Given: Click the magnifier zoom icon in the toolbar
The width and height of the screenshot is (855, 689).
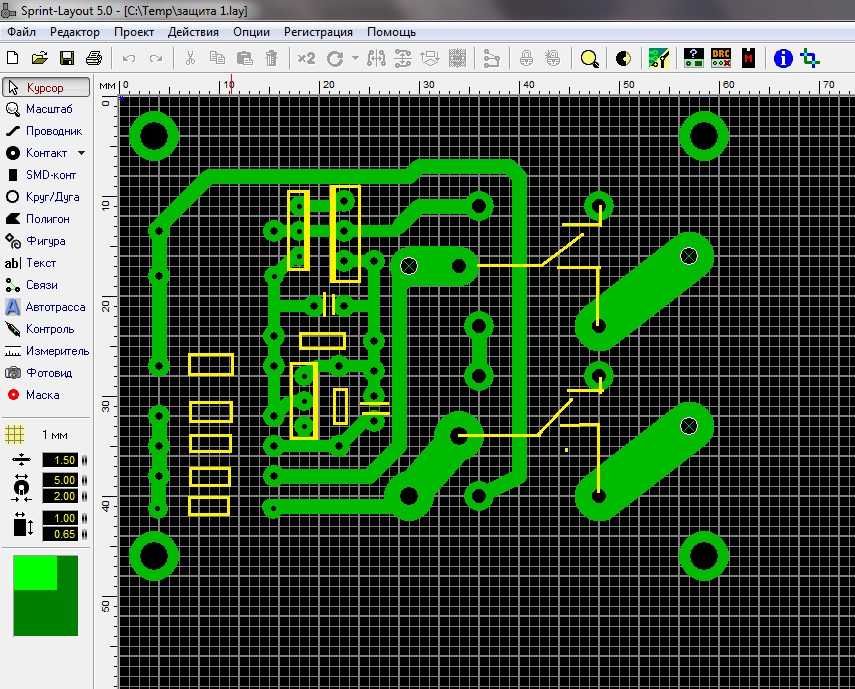Looking at the screenshot, I should 589,58.
